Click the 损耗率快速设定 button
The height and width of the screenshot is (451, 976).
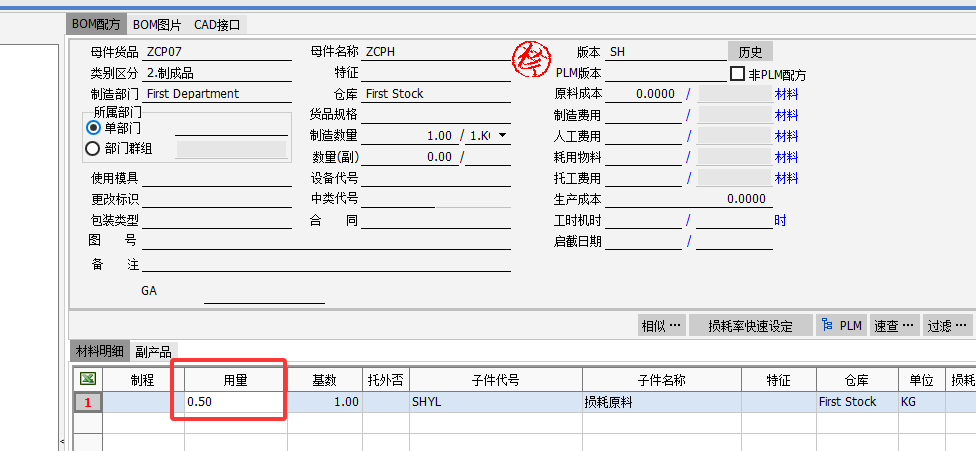[x=750, y=325]
